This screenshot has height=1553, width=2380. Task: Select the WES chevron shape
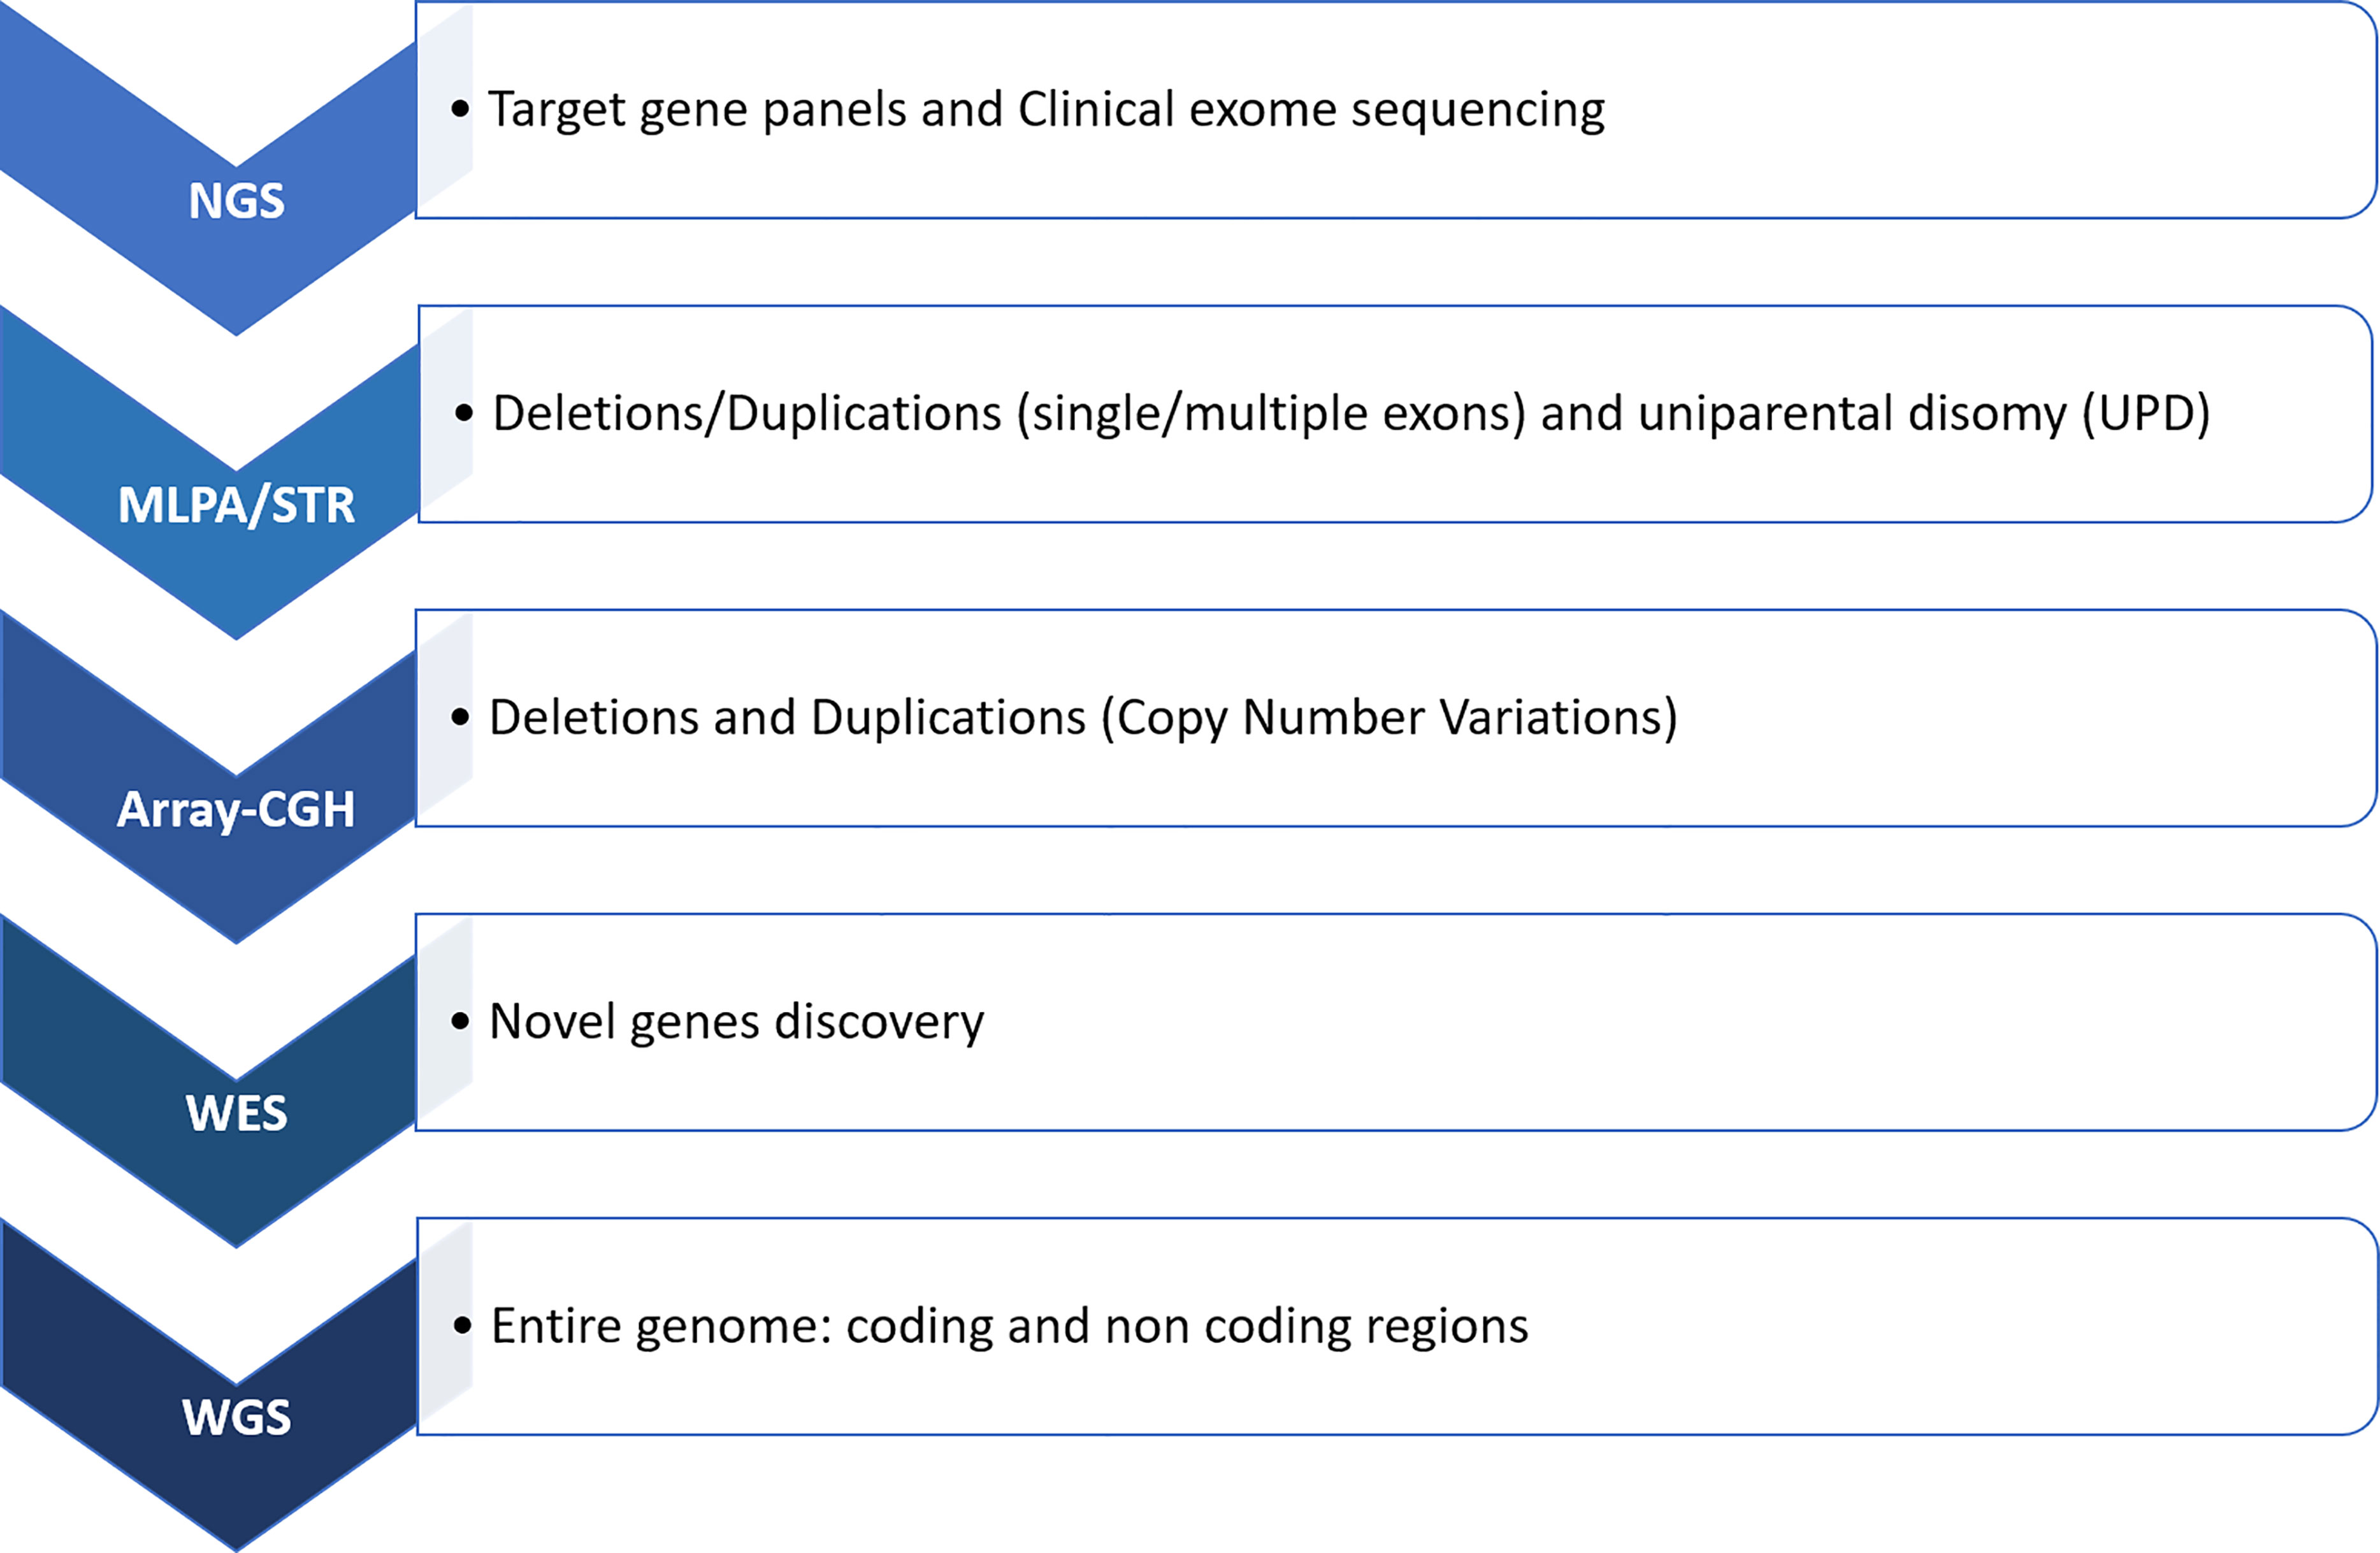pos(208,1080)
